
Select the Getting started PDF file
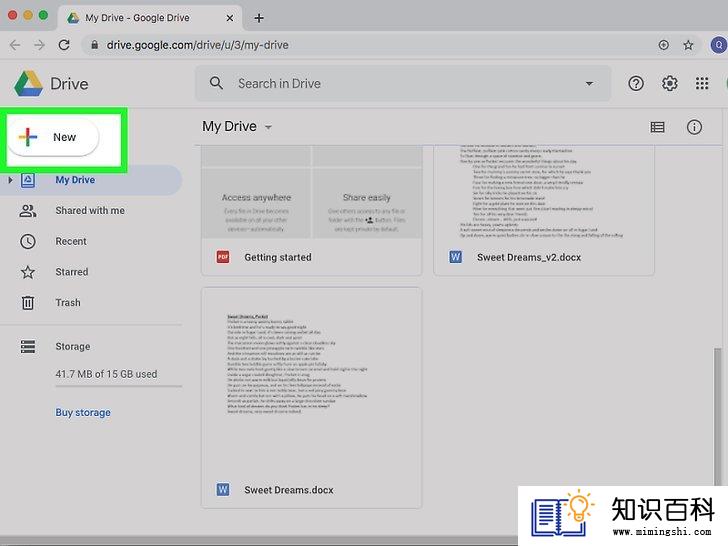(312, 210)
